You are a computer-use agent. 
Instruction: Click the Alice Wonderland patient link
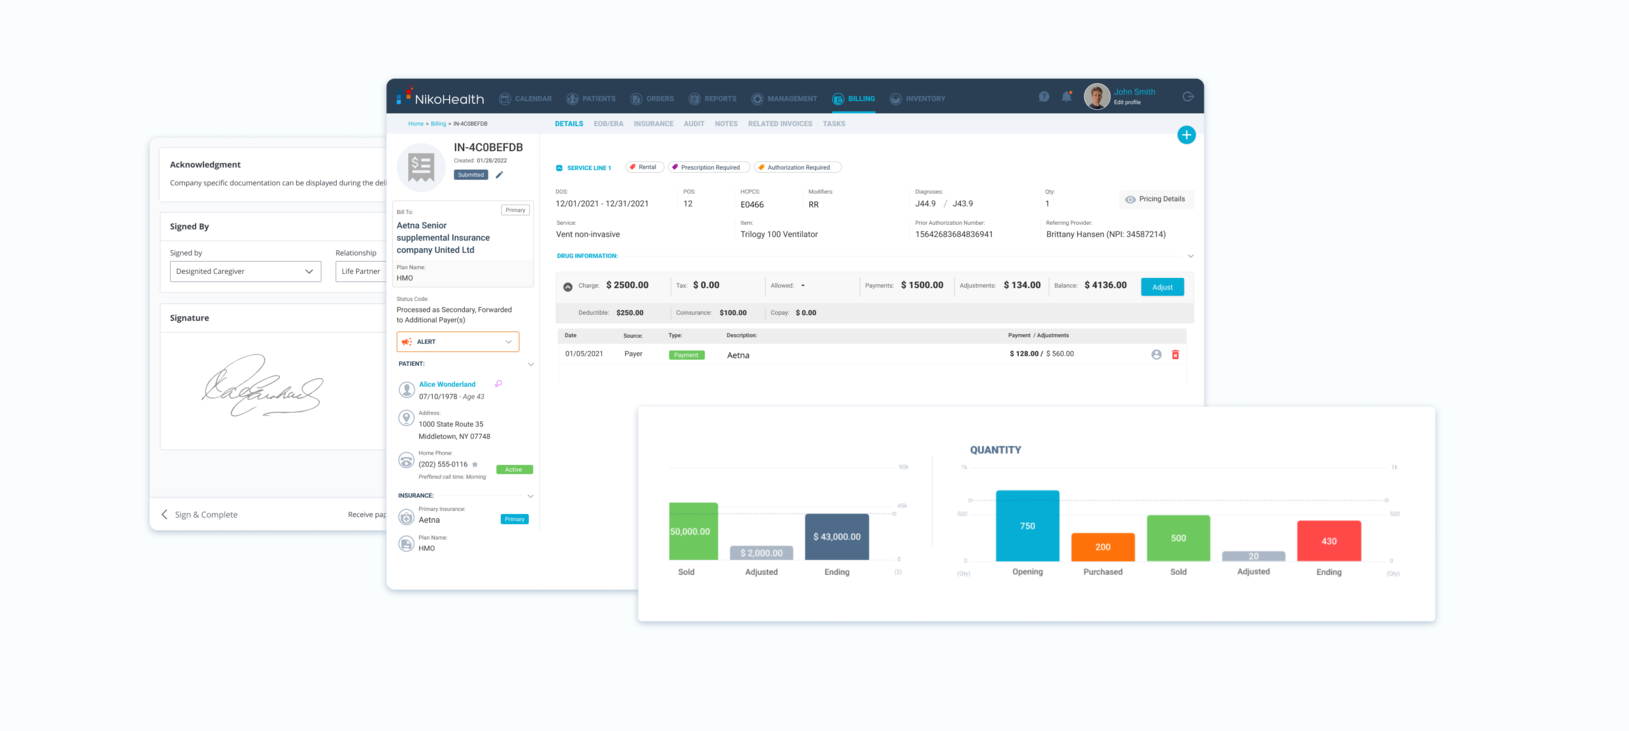click(447, 384)
